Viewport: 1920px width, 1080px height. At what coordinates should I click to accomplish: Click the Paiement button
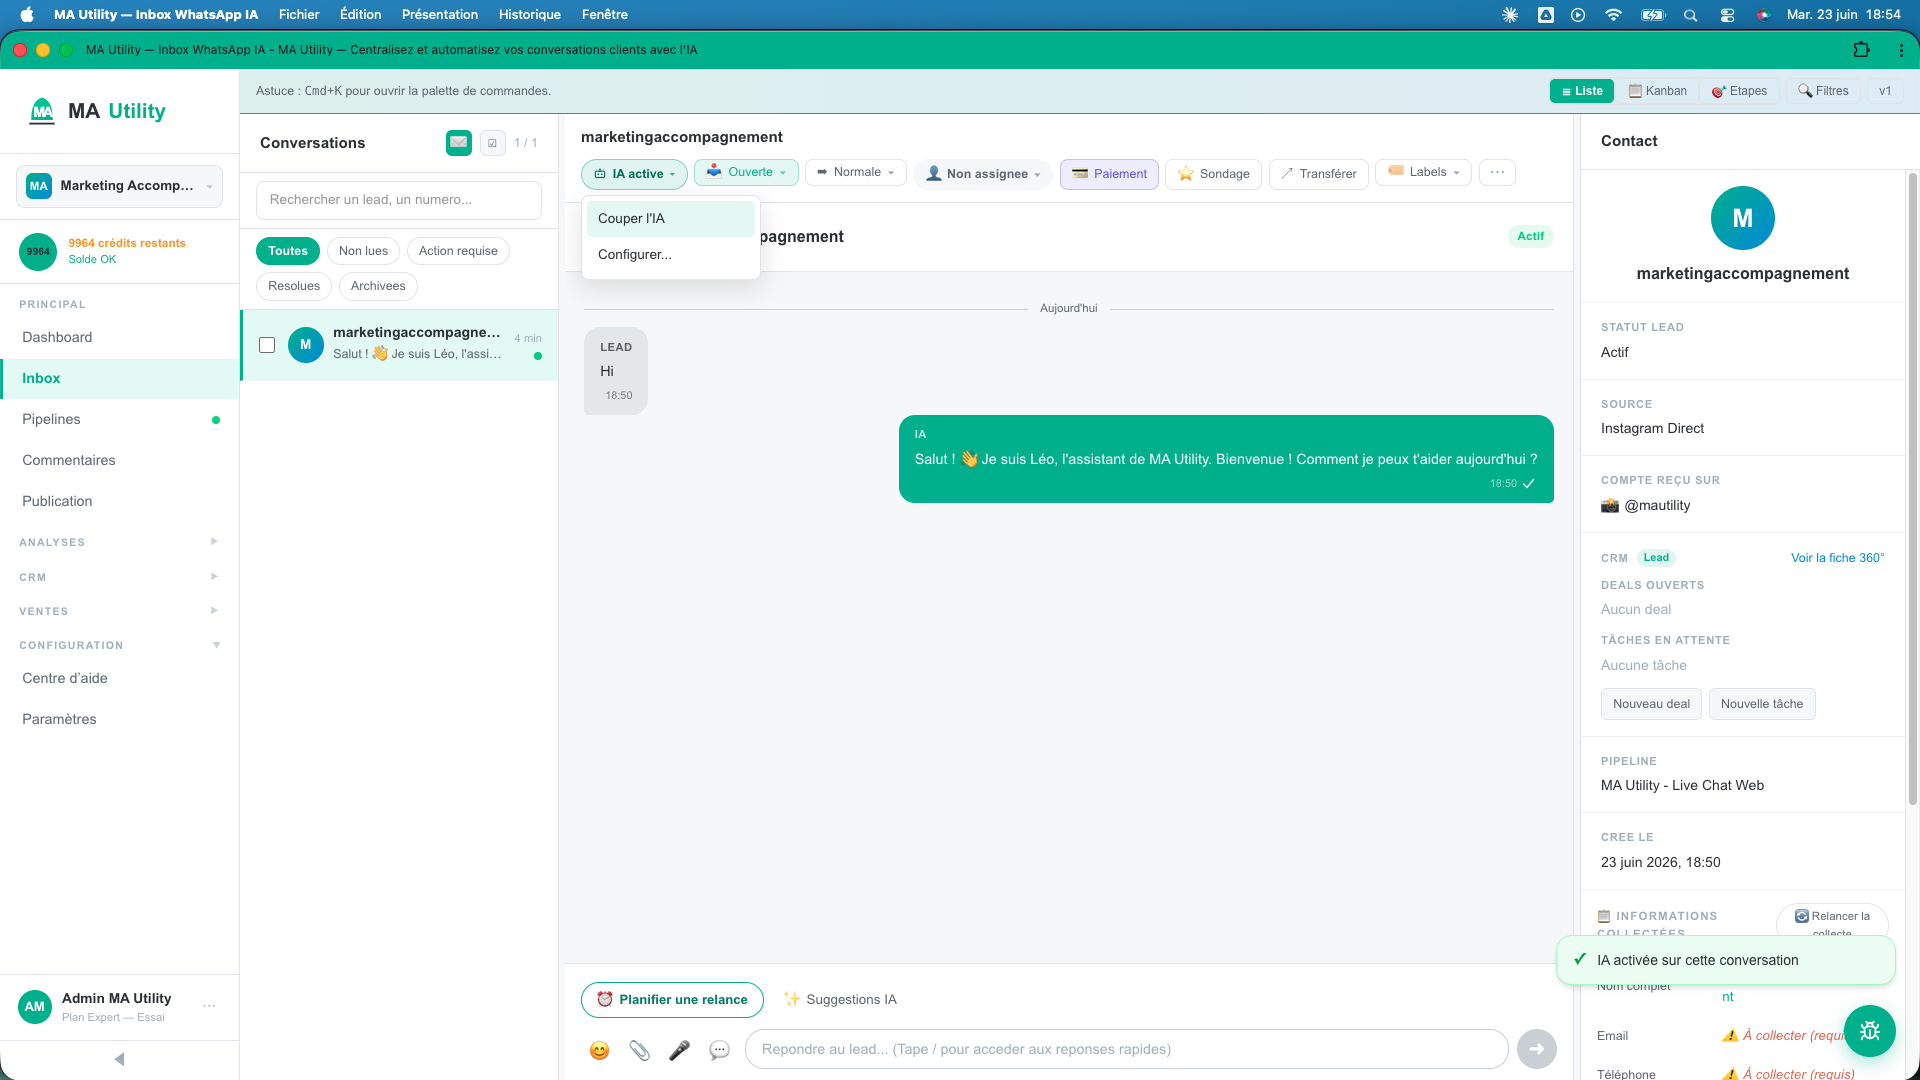[1109, 174]
